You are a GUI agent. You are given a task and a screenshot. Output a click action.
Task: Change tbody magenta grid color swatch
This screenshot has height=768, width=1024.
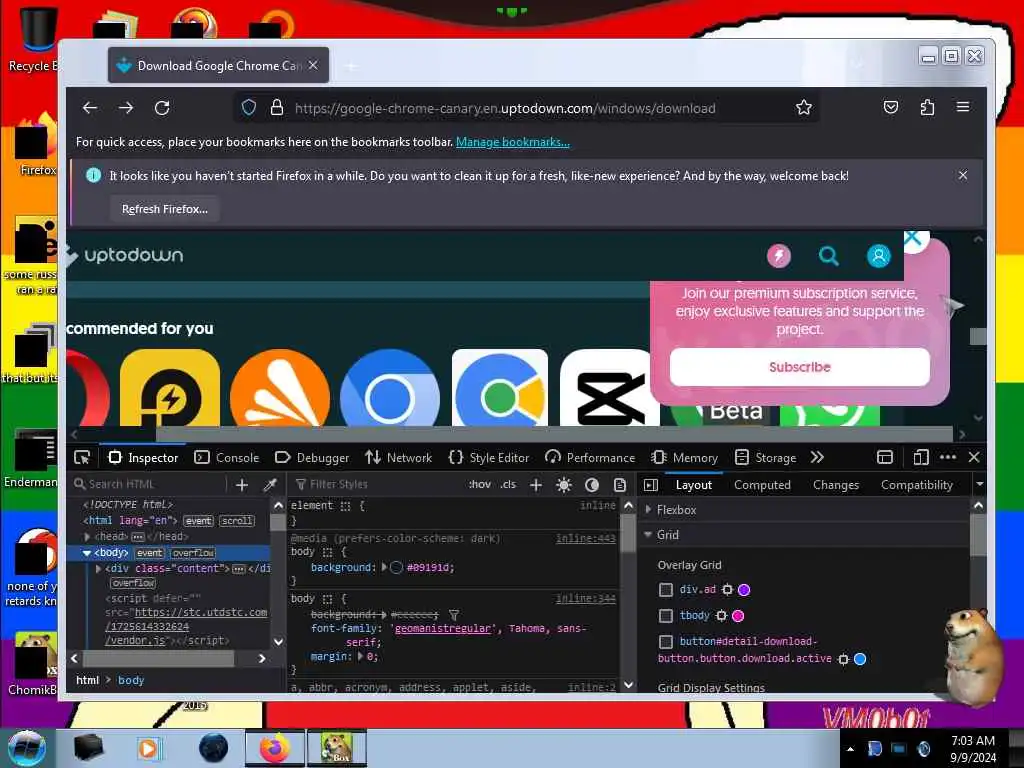point(738,615)
